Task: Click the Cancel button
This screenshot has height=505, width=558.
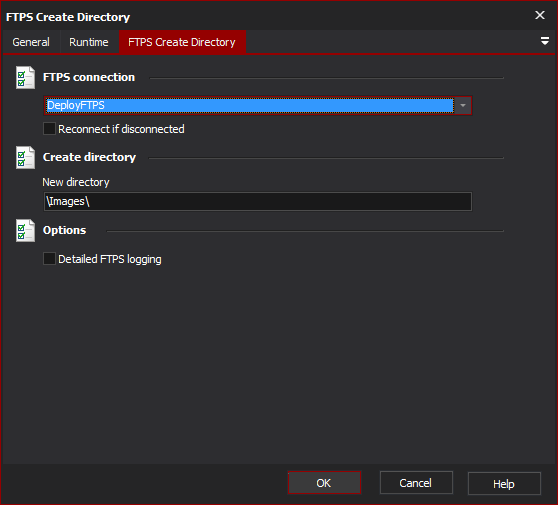Action: (x=416, y=483)
